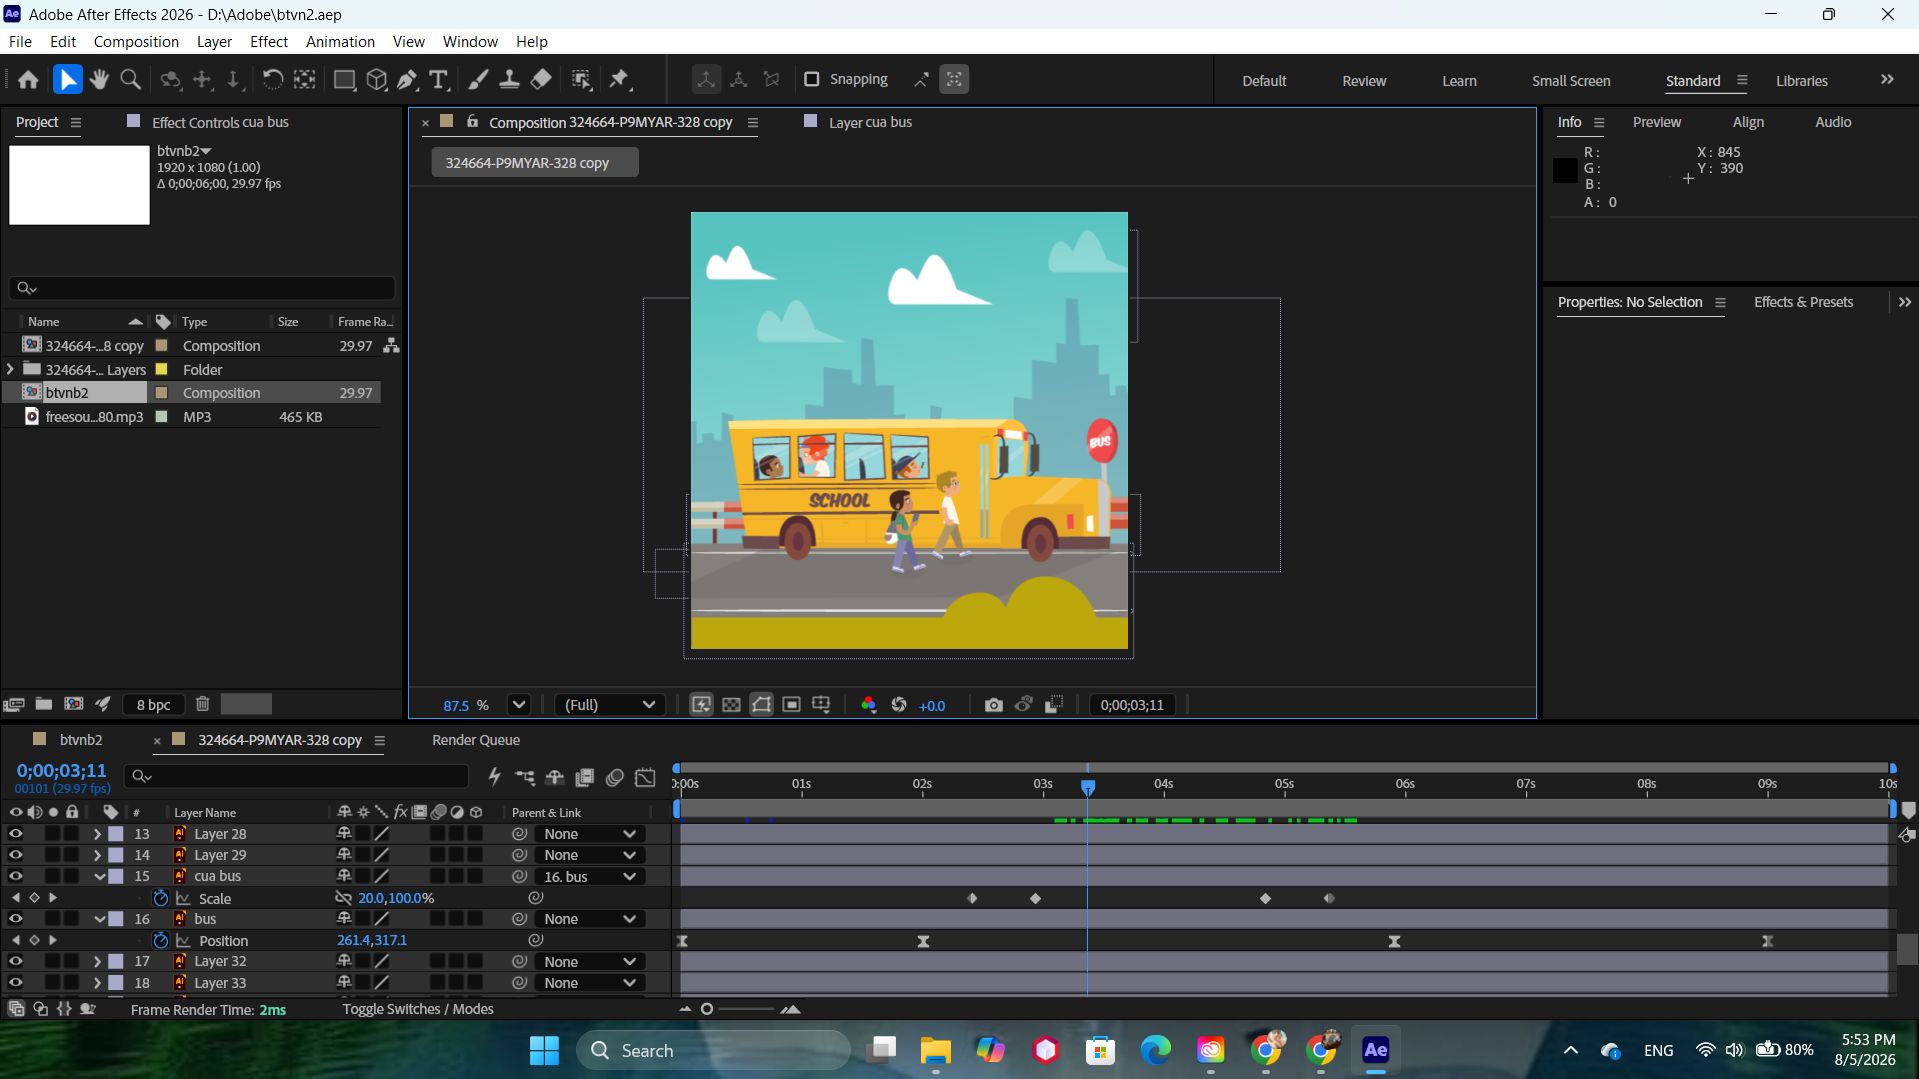Select the Puppet Pin tool
Viewport: 1919px width, 1079px height.
(x=620, y=80)
